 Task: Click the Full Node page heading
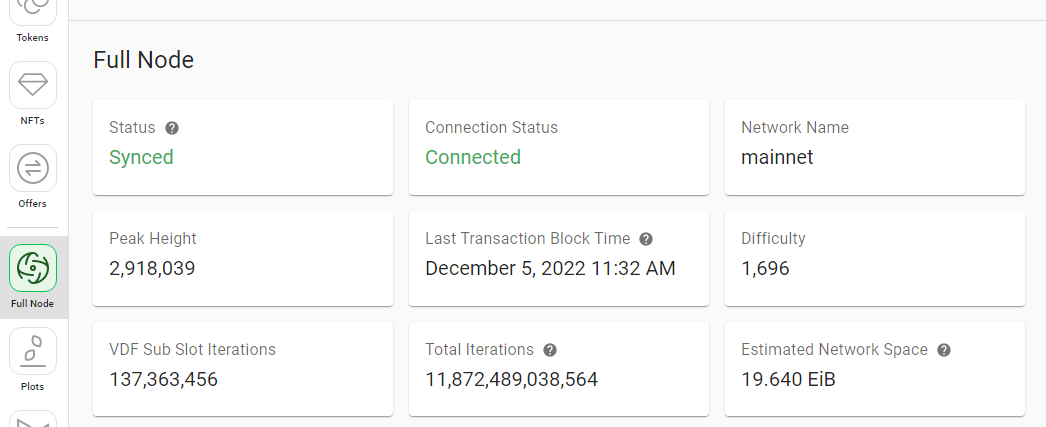click(x=143, y=60)
